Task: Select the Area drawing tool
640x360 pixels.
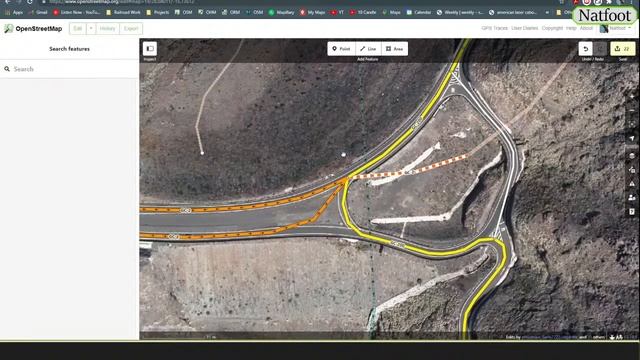Action: 395,49
